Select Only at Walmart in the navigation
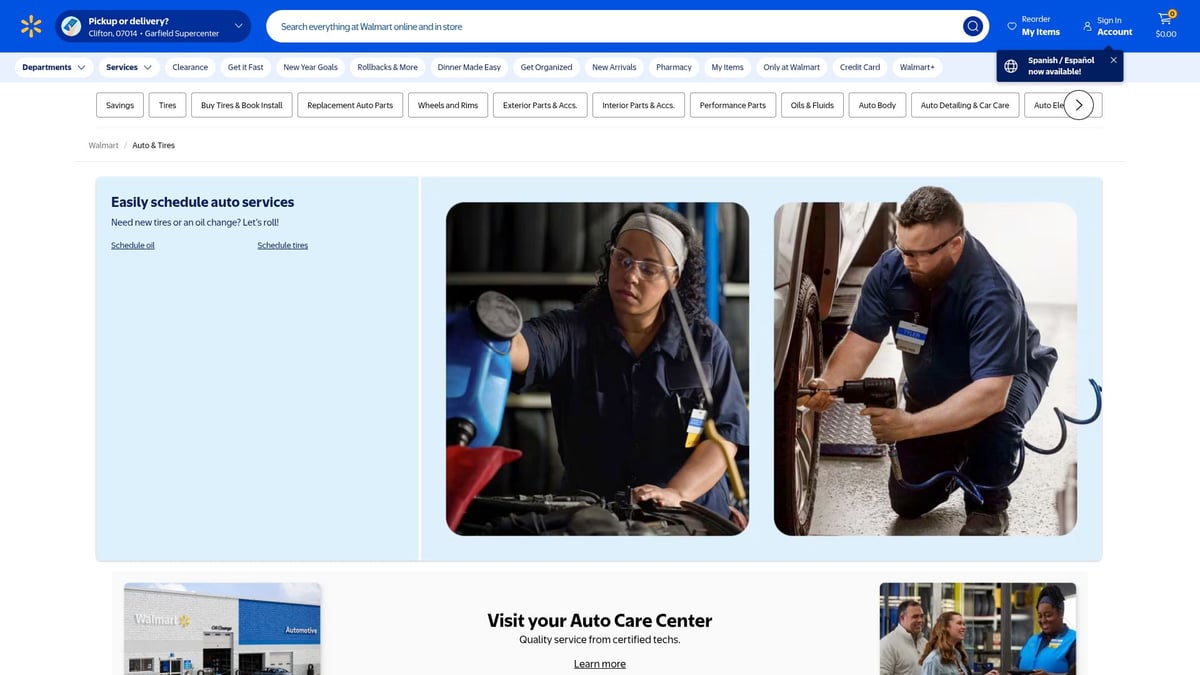Image resolution: width=1200 pixels, height=675 pixels. (791, 67)
